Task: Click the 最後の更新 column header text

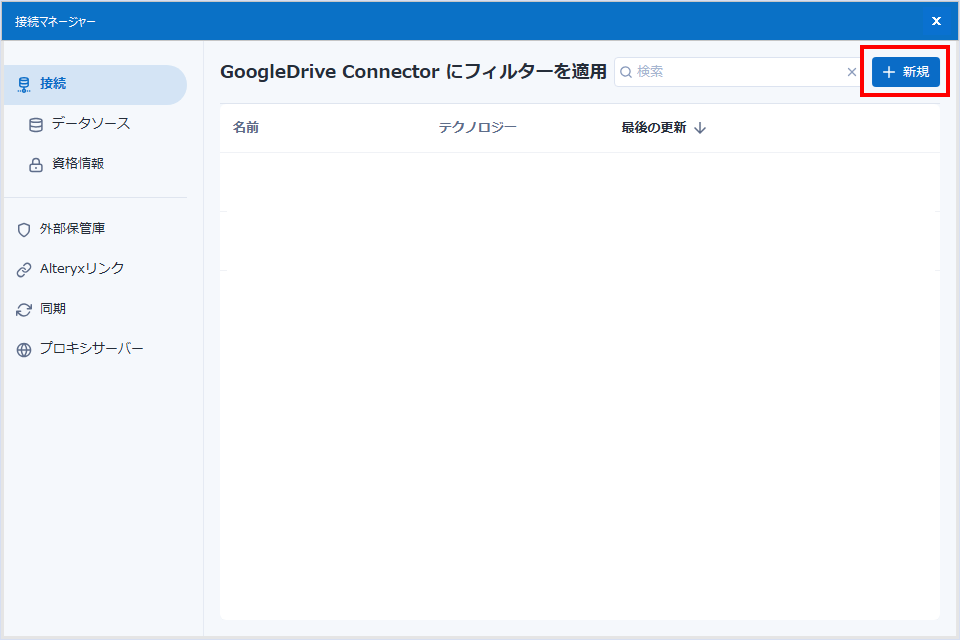Action: tap(653, 128)
